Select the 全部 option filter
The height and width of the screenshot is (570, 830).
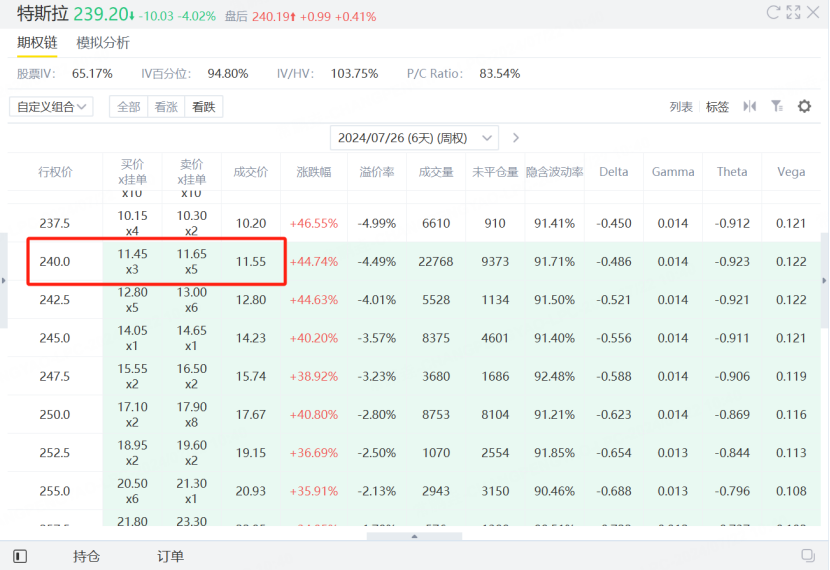(129, 107)
